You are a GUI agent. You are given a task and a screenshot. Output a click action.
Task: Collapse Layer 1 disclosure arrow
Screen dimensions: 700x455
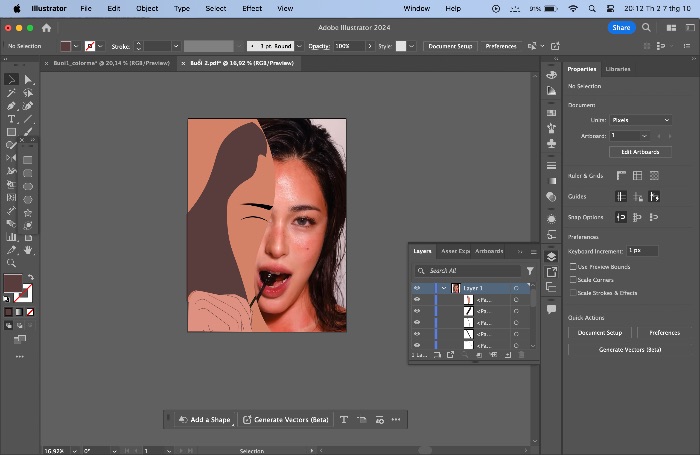pyautogui.click(x=444, y=288)
